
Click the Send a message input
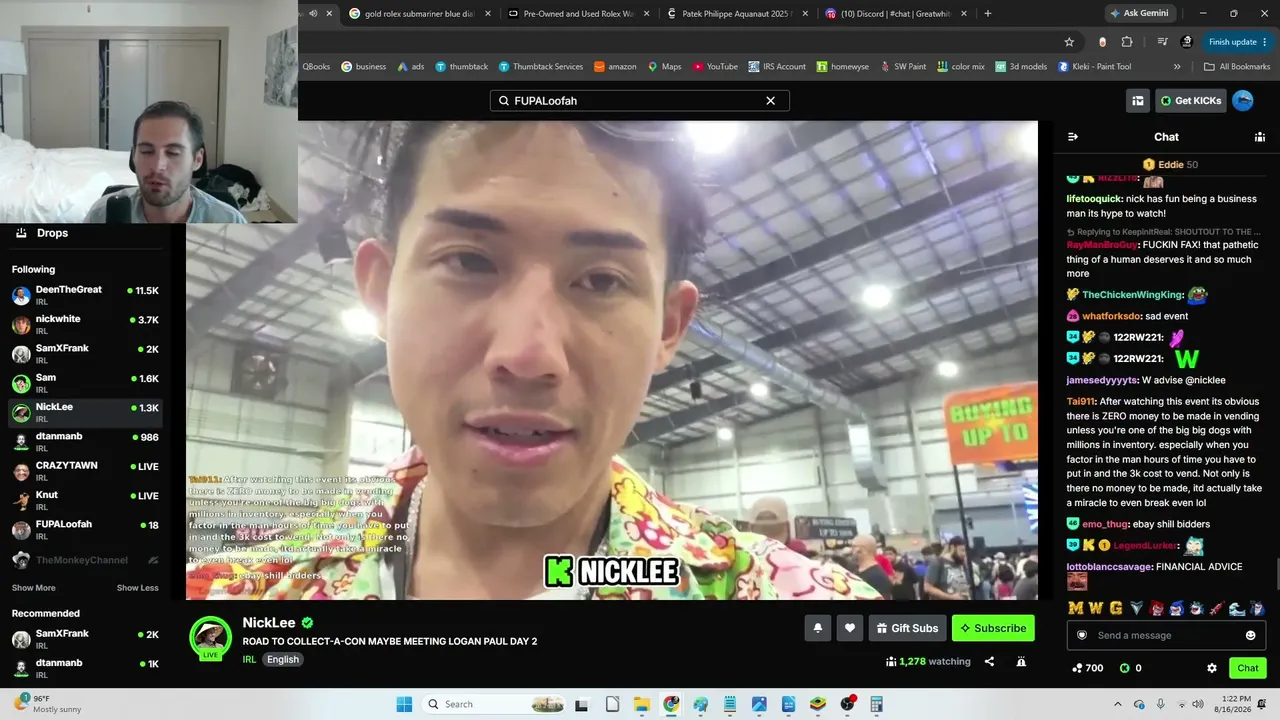click(x=1165, y=635)
